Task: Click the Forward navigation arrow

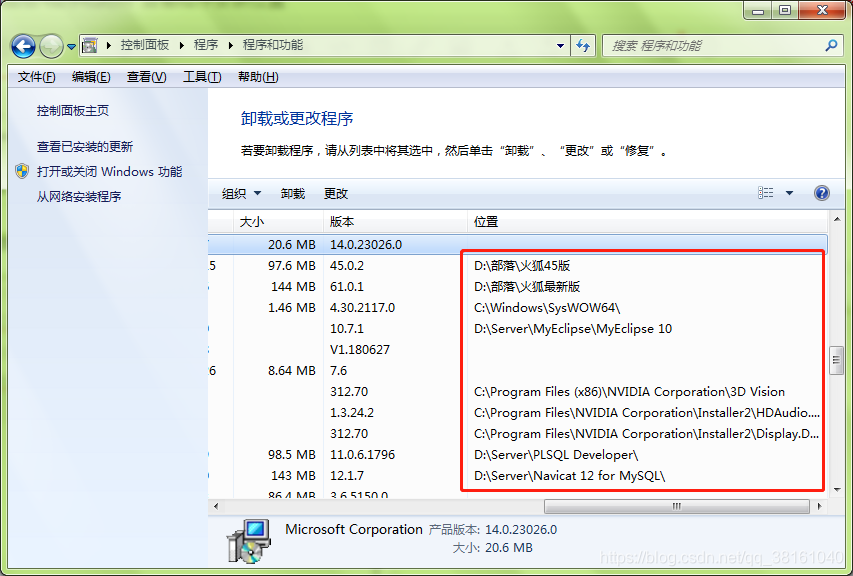Action: [51, 46]
